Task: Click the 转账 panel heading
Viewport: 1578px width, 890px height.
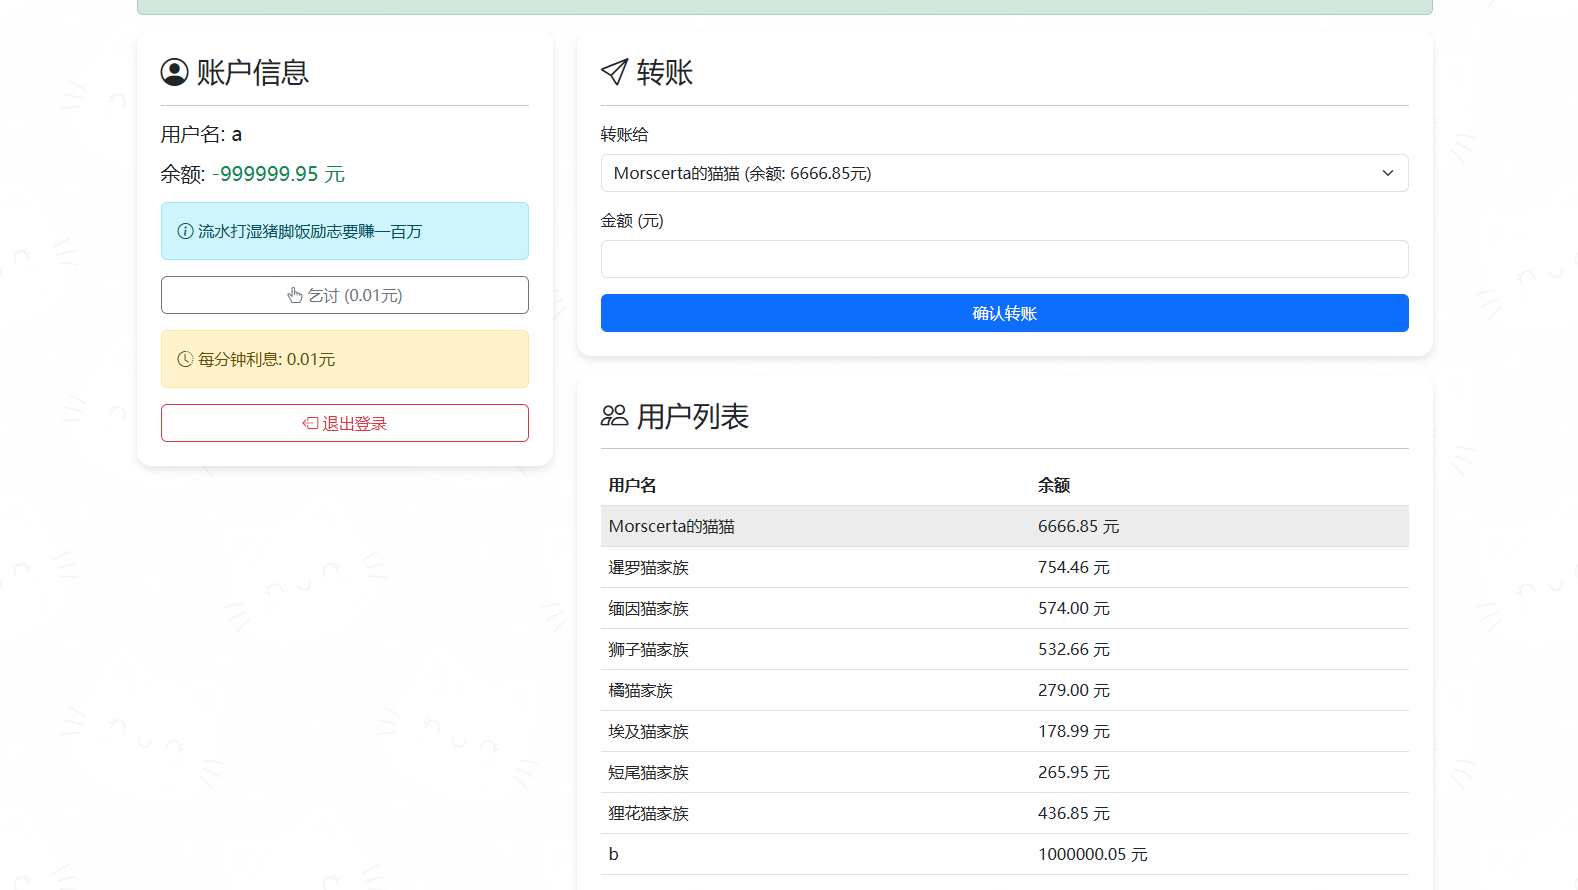Action: click(664, 72)
